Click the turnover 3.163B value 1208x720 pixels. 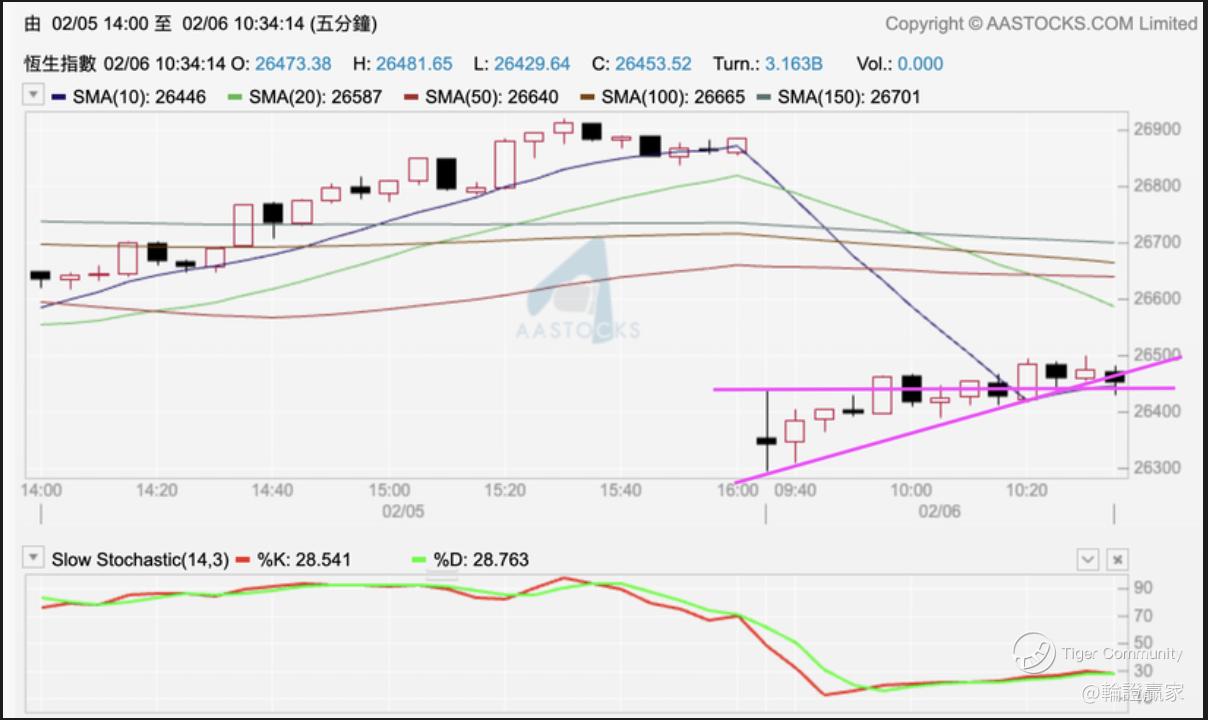(x=794, y=64)
